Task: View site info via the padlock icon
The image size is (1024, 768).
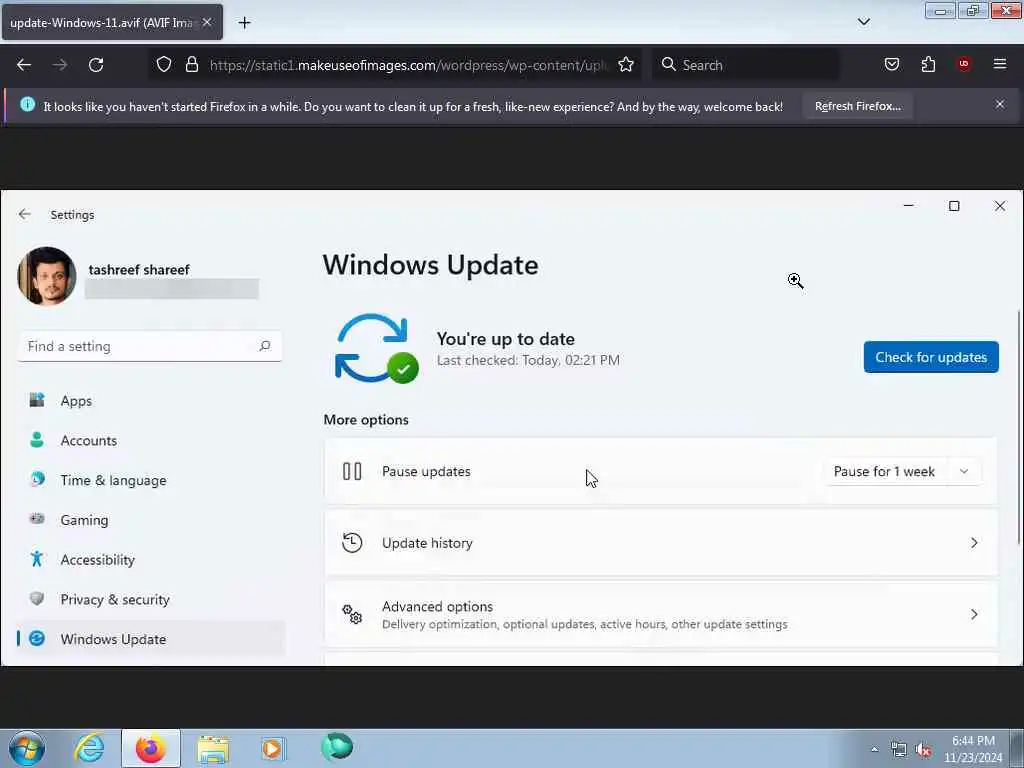Action: tap(191, 65)
